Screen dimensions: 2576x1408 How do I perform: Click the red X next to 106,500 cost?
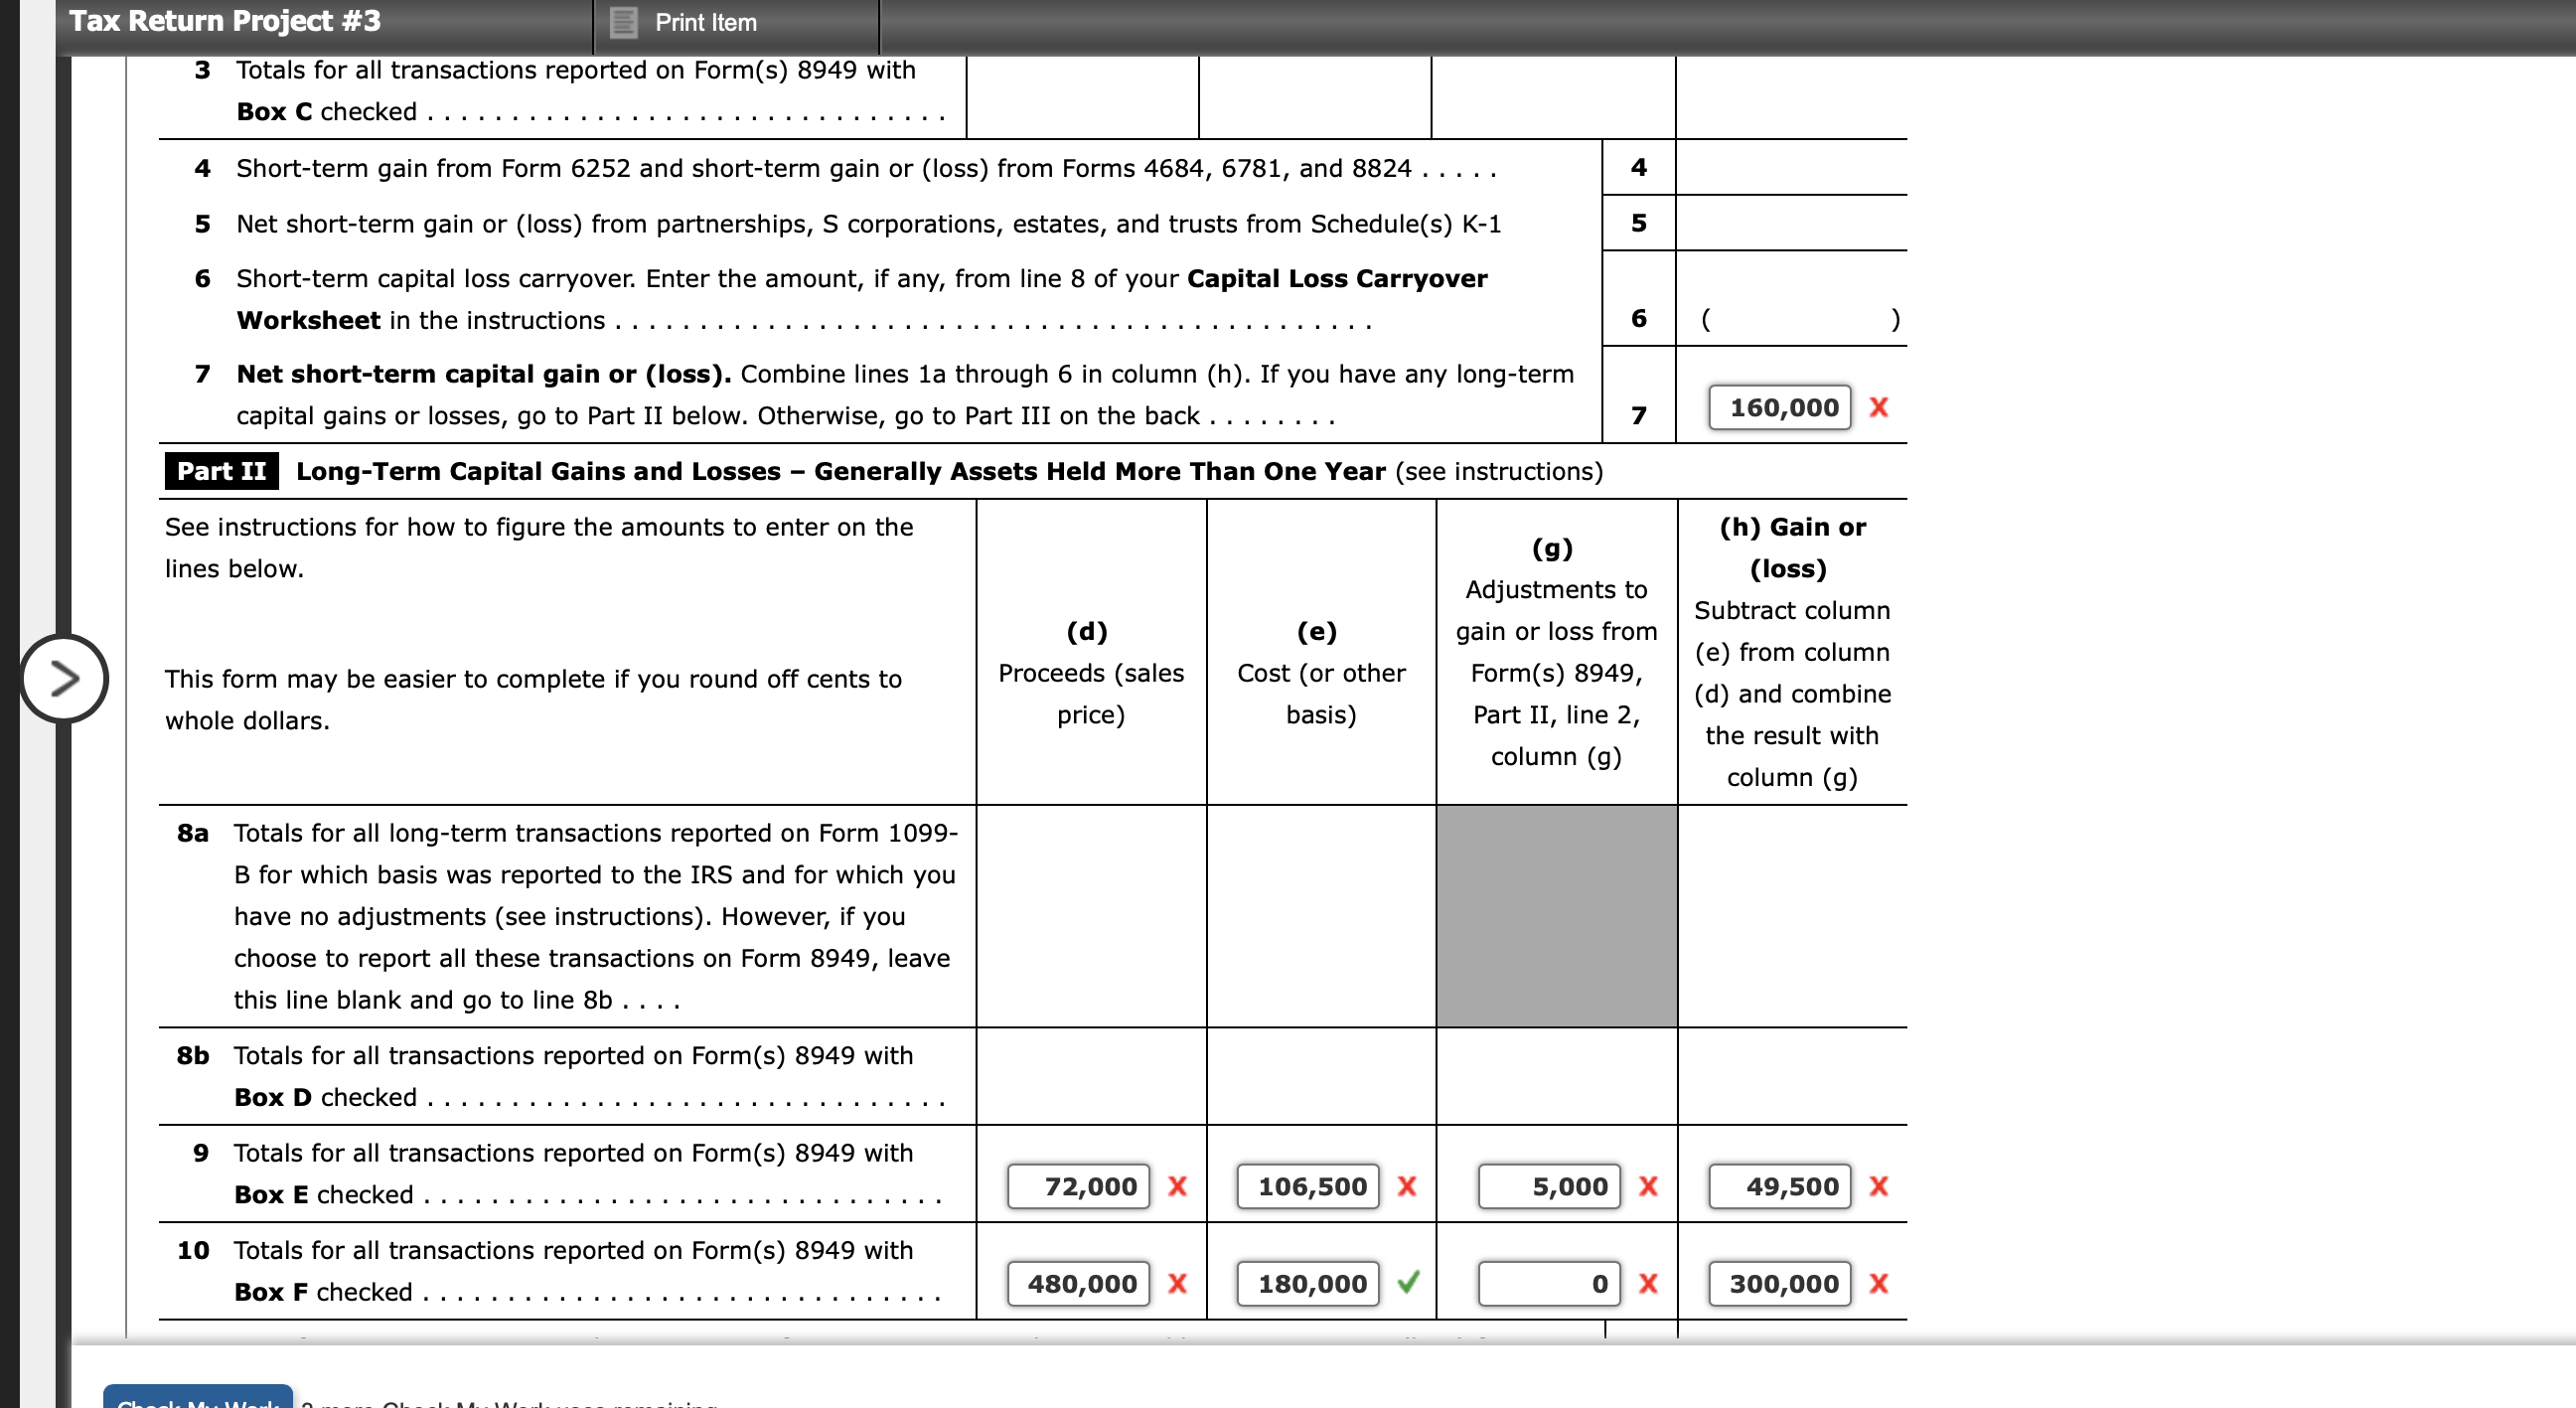1407,1186
